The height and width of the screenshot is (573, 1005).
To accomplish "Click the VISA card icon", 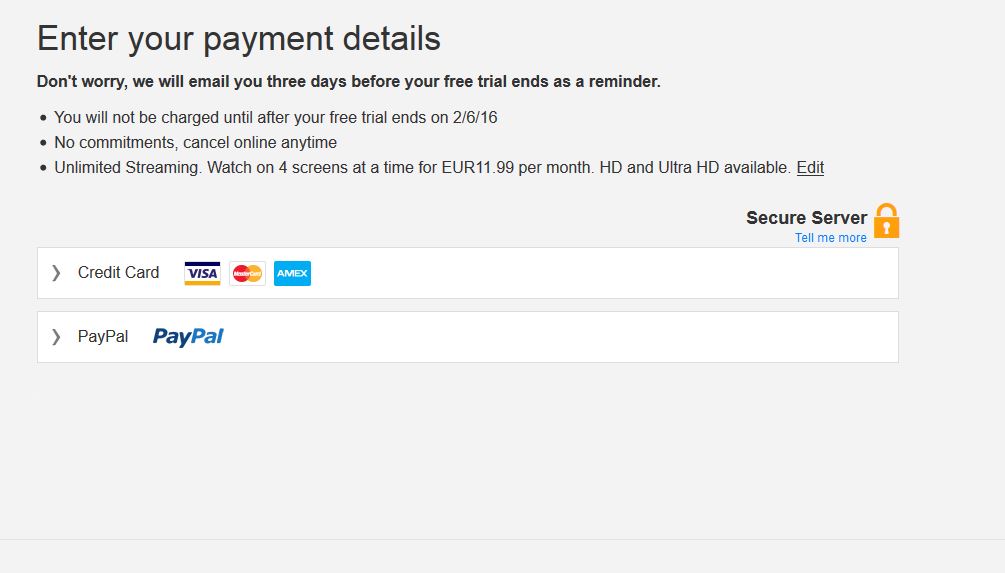I will click(x=202, y=273).
